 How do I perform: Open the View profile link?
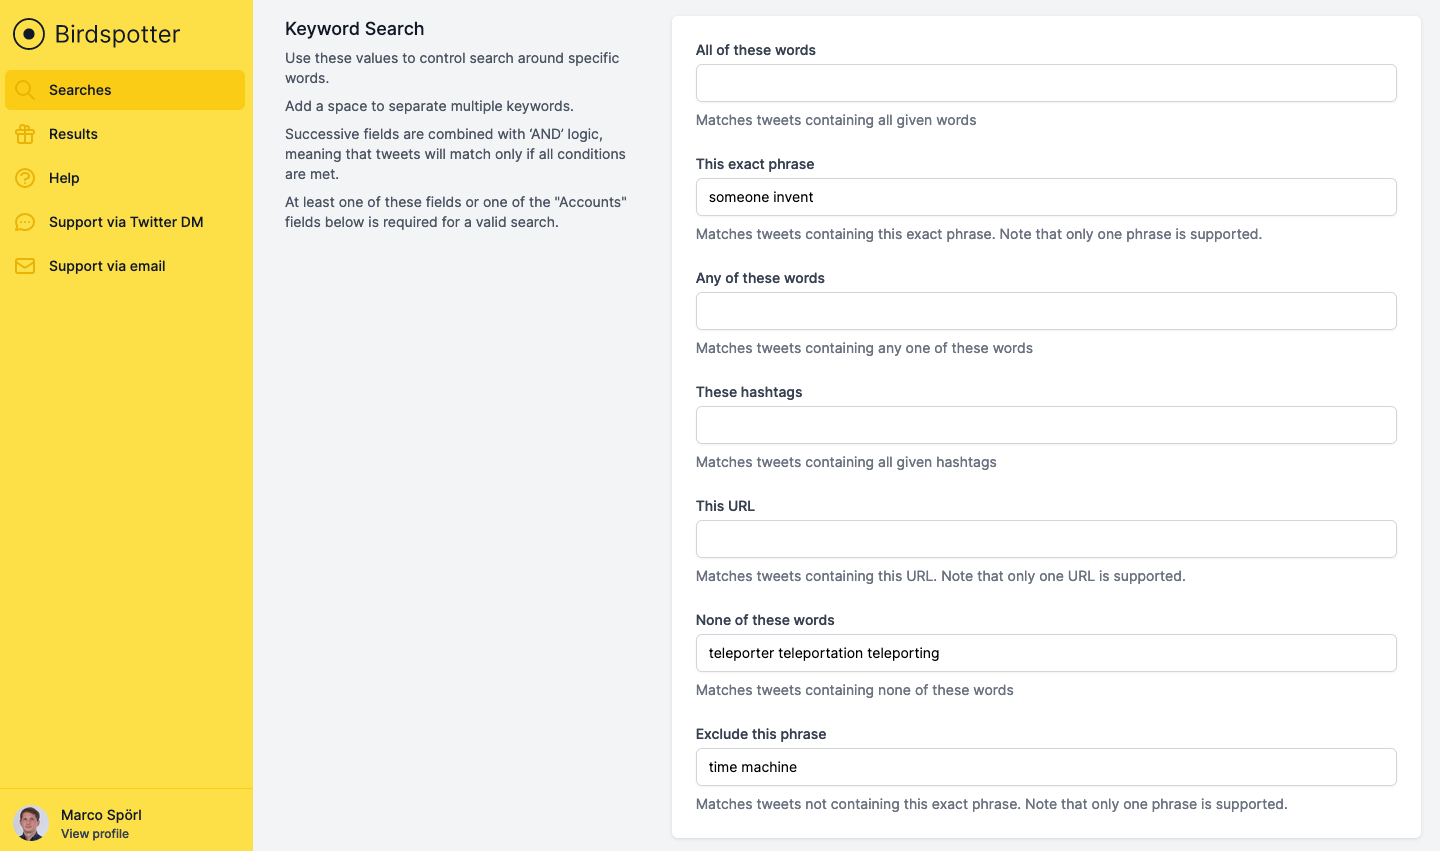coord(95,833)
